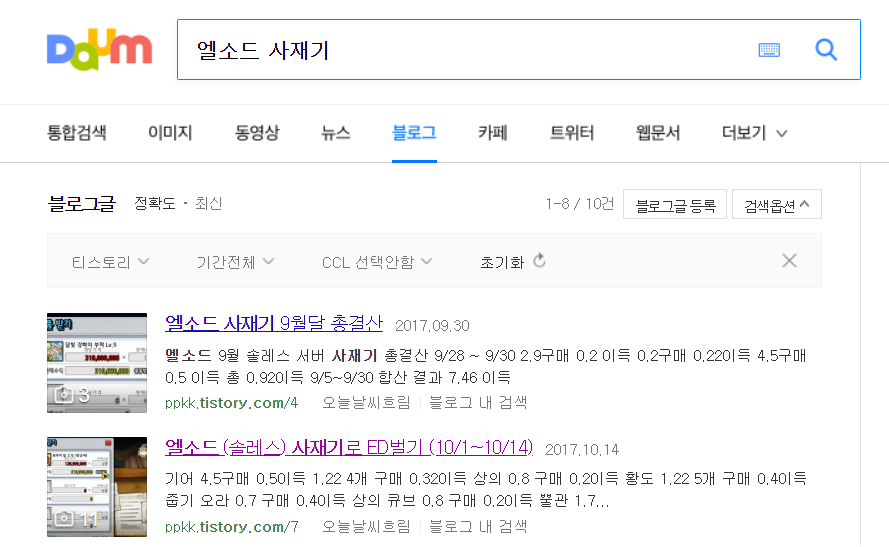Open thumbnail of 사재기로 ED벌기 post
The height and width of the screenshot is (547, 889).
point(97,487)
